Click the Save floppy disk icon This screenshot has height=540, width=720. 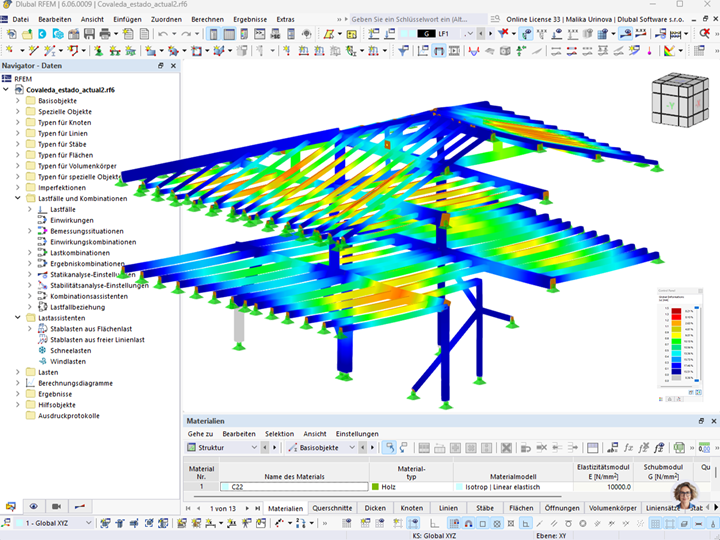point(89,34)
